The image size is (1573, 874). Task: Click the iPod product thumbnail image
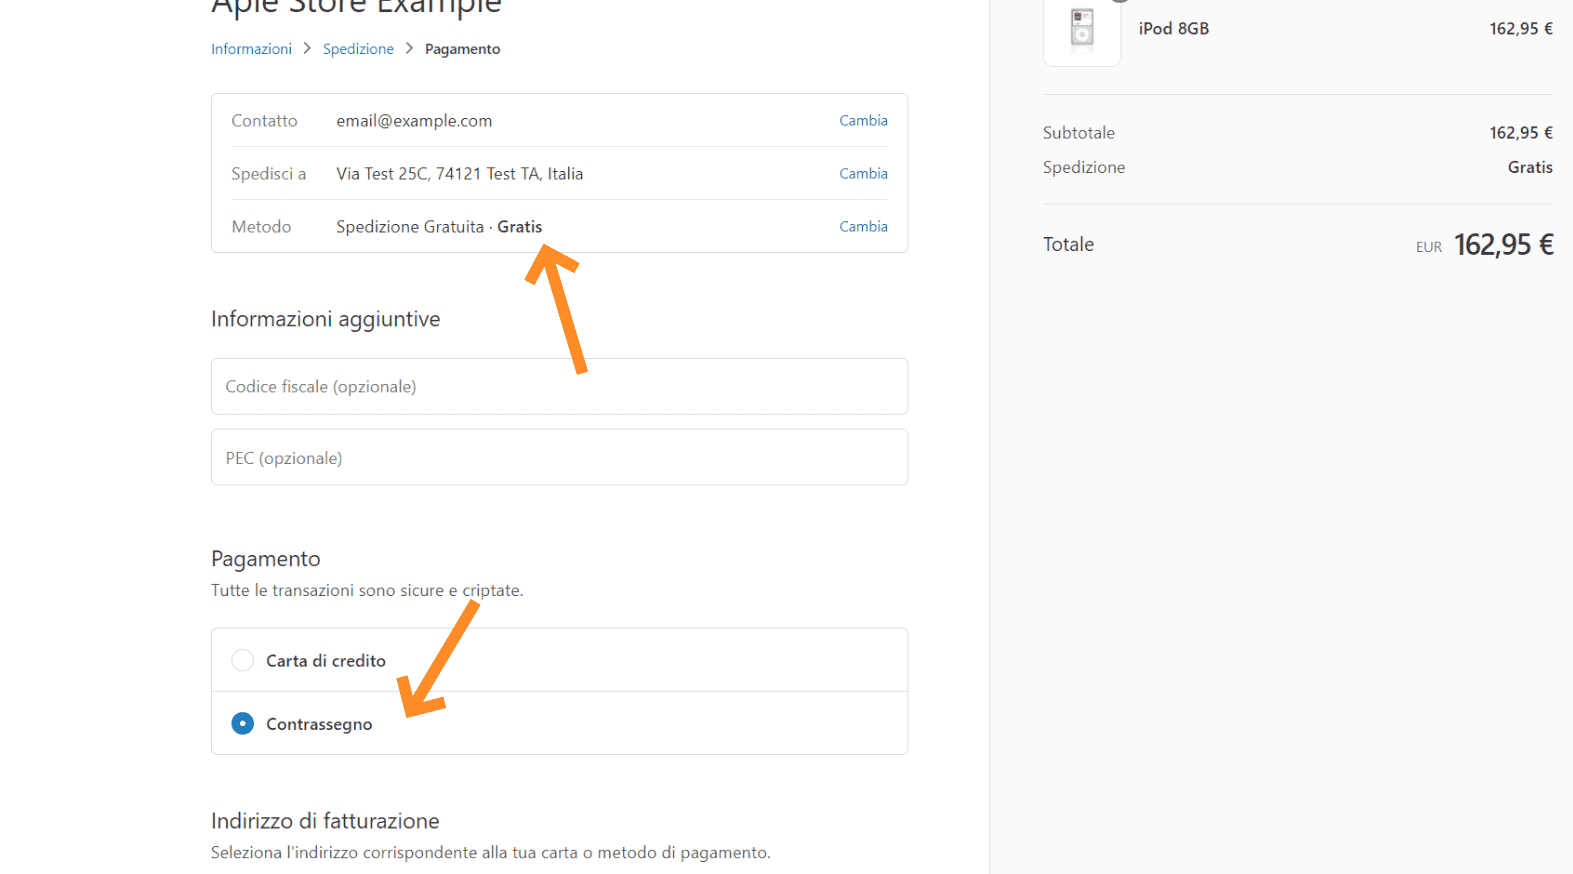(1081, 30)
